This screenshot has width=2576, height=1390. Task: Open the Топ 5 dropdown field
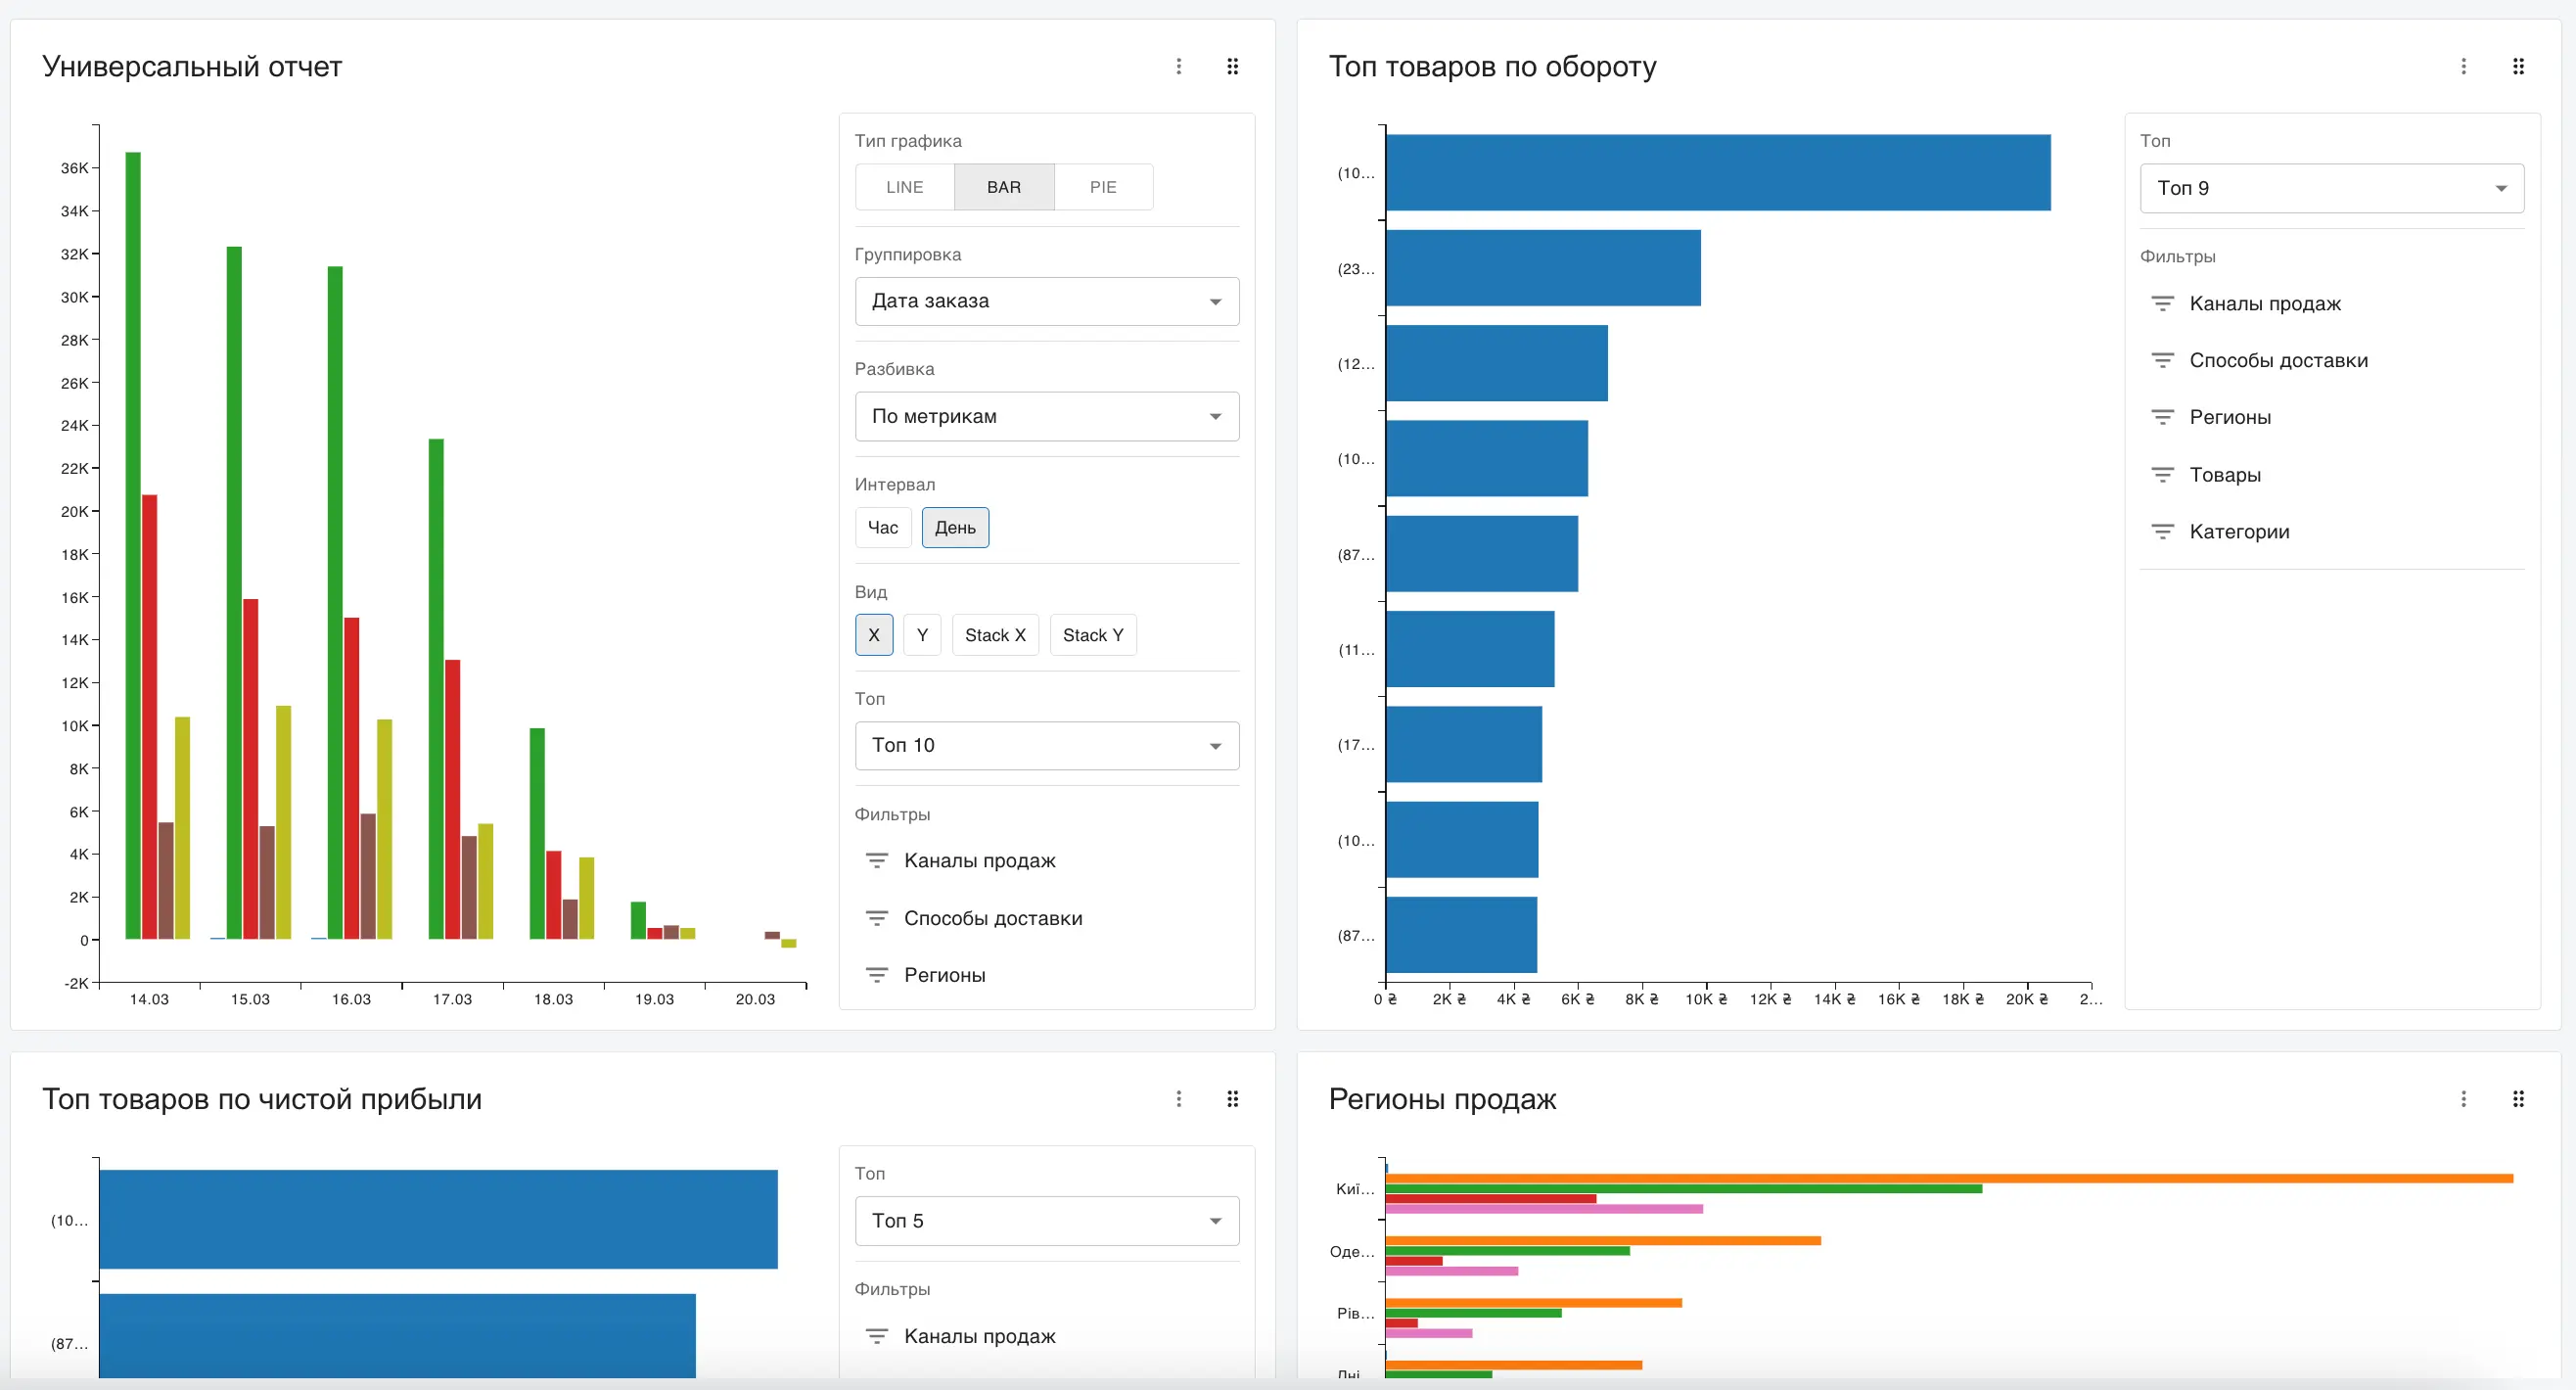point(1047,1220)
